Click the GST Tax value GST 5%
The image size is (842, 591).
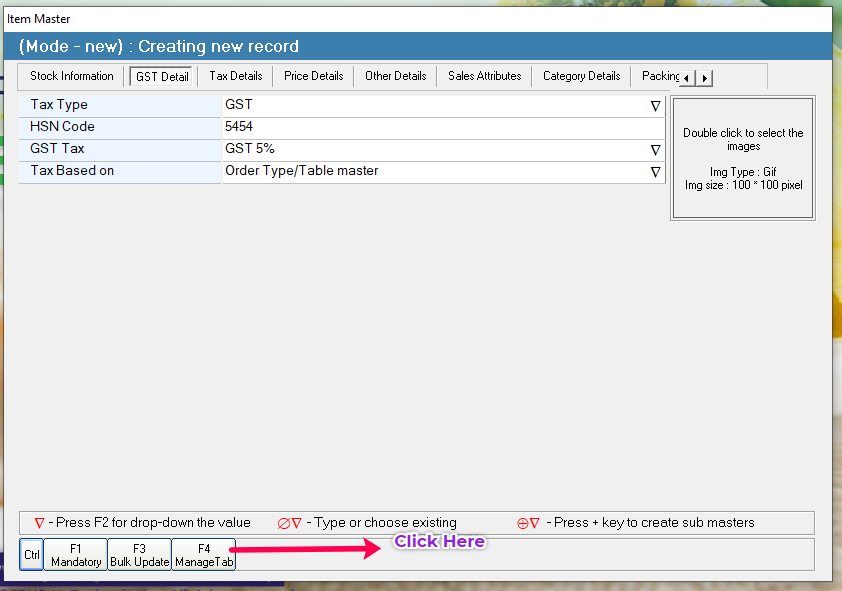click(250, 149)
